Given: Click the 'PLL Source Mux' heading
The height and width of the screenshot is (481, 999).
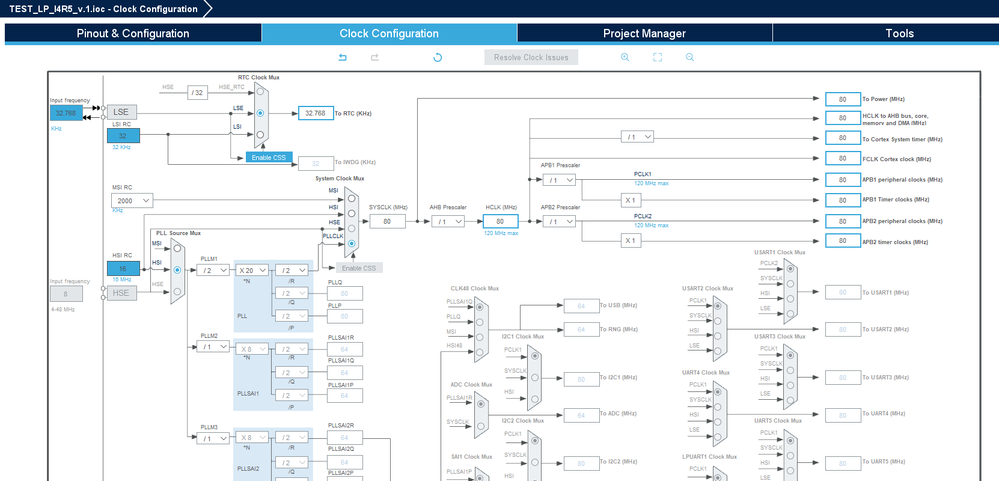Looking at the screenshot, I should coord(177,233).
